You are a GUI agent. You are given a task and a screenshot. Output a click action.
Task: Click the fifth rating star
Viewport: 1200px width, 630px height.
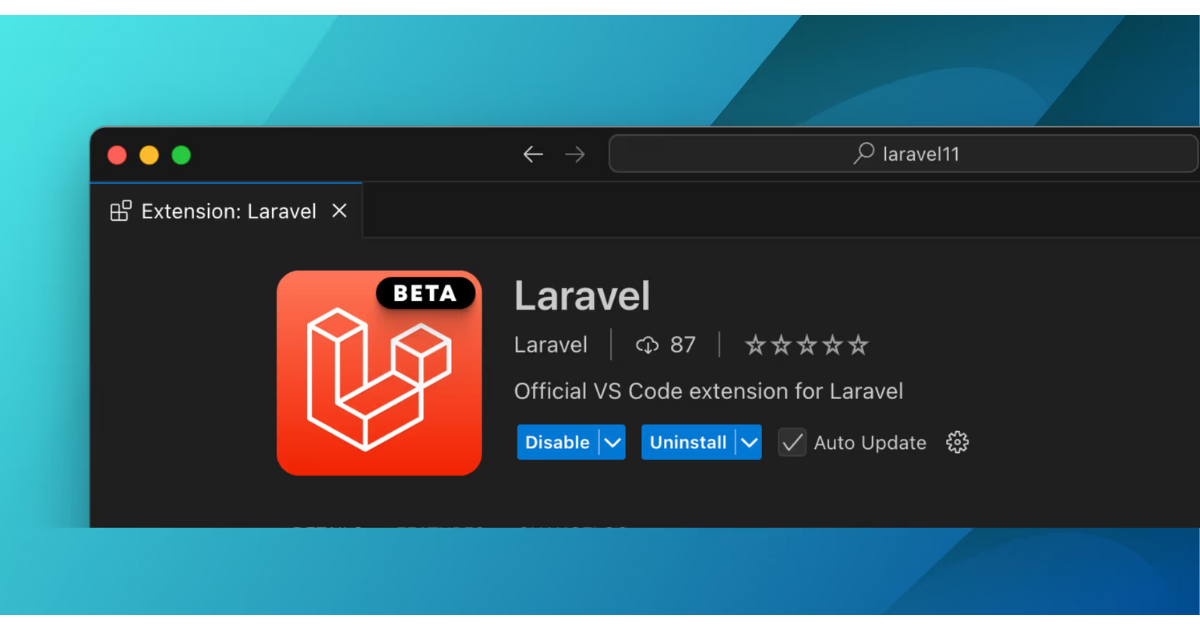pyautogui.click(x=859, y=344)
